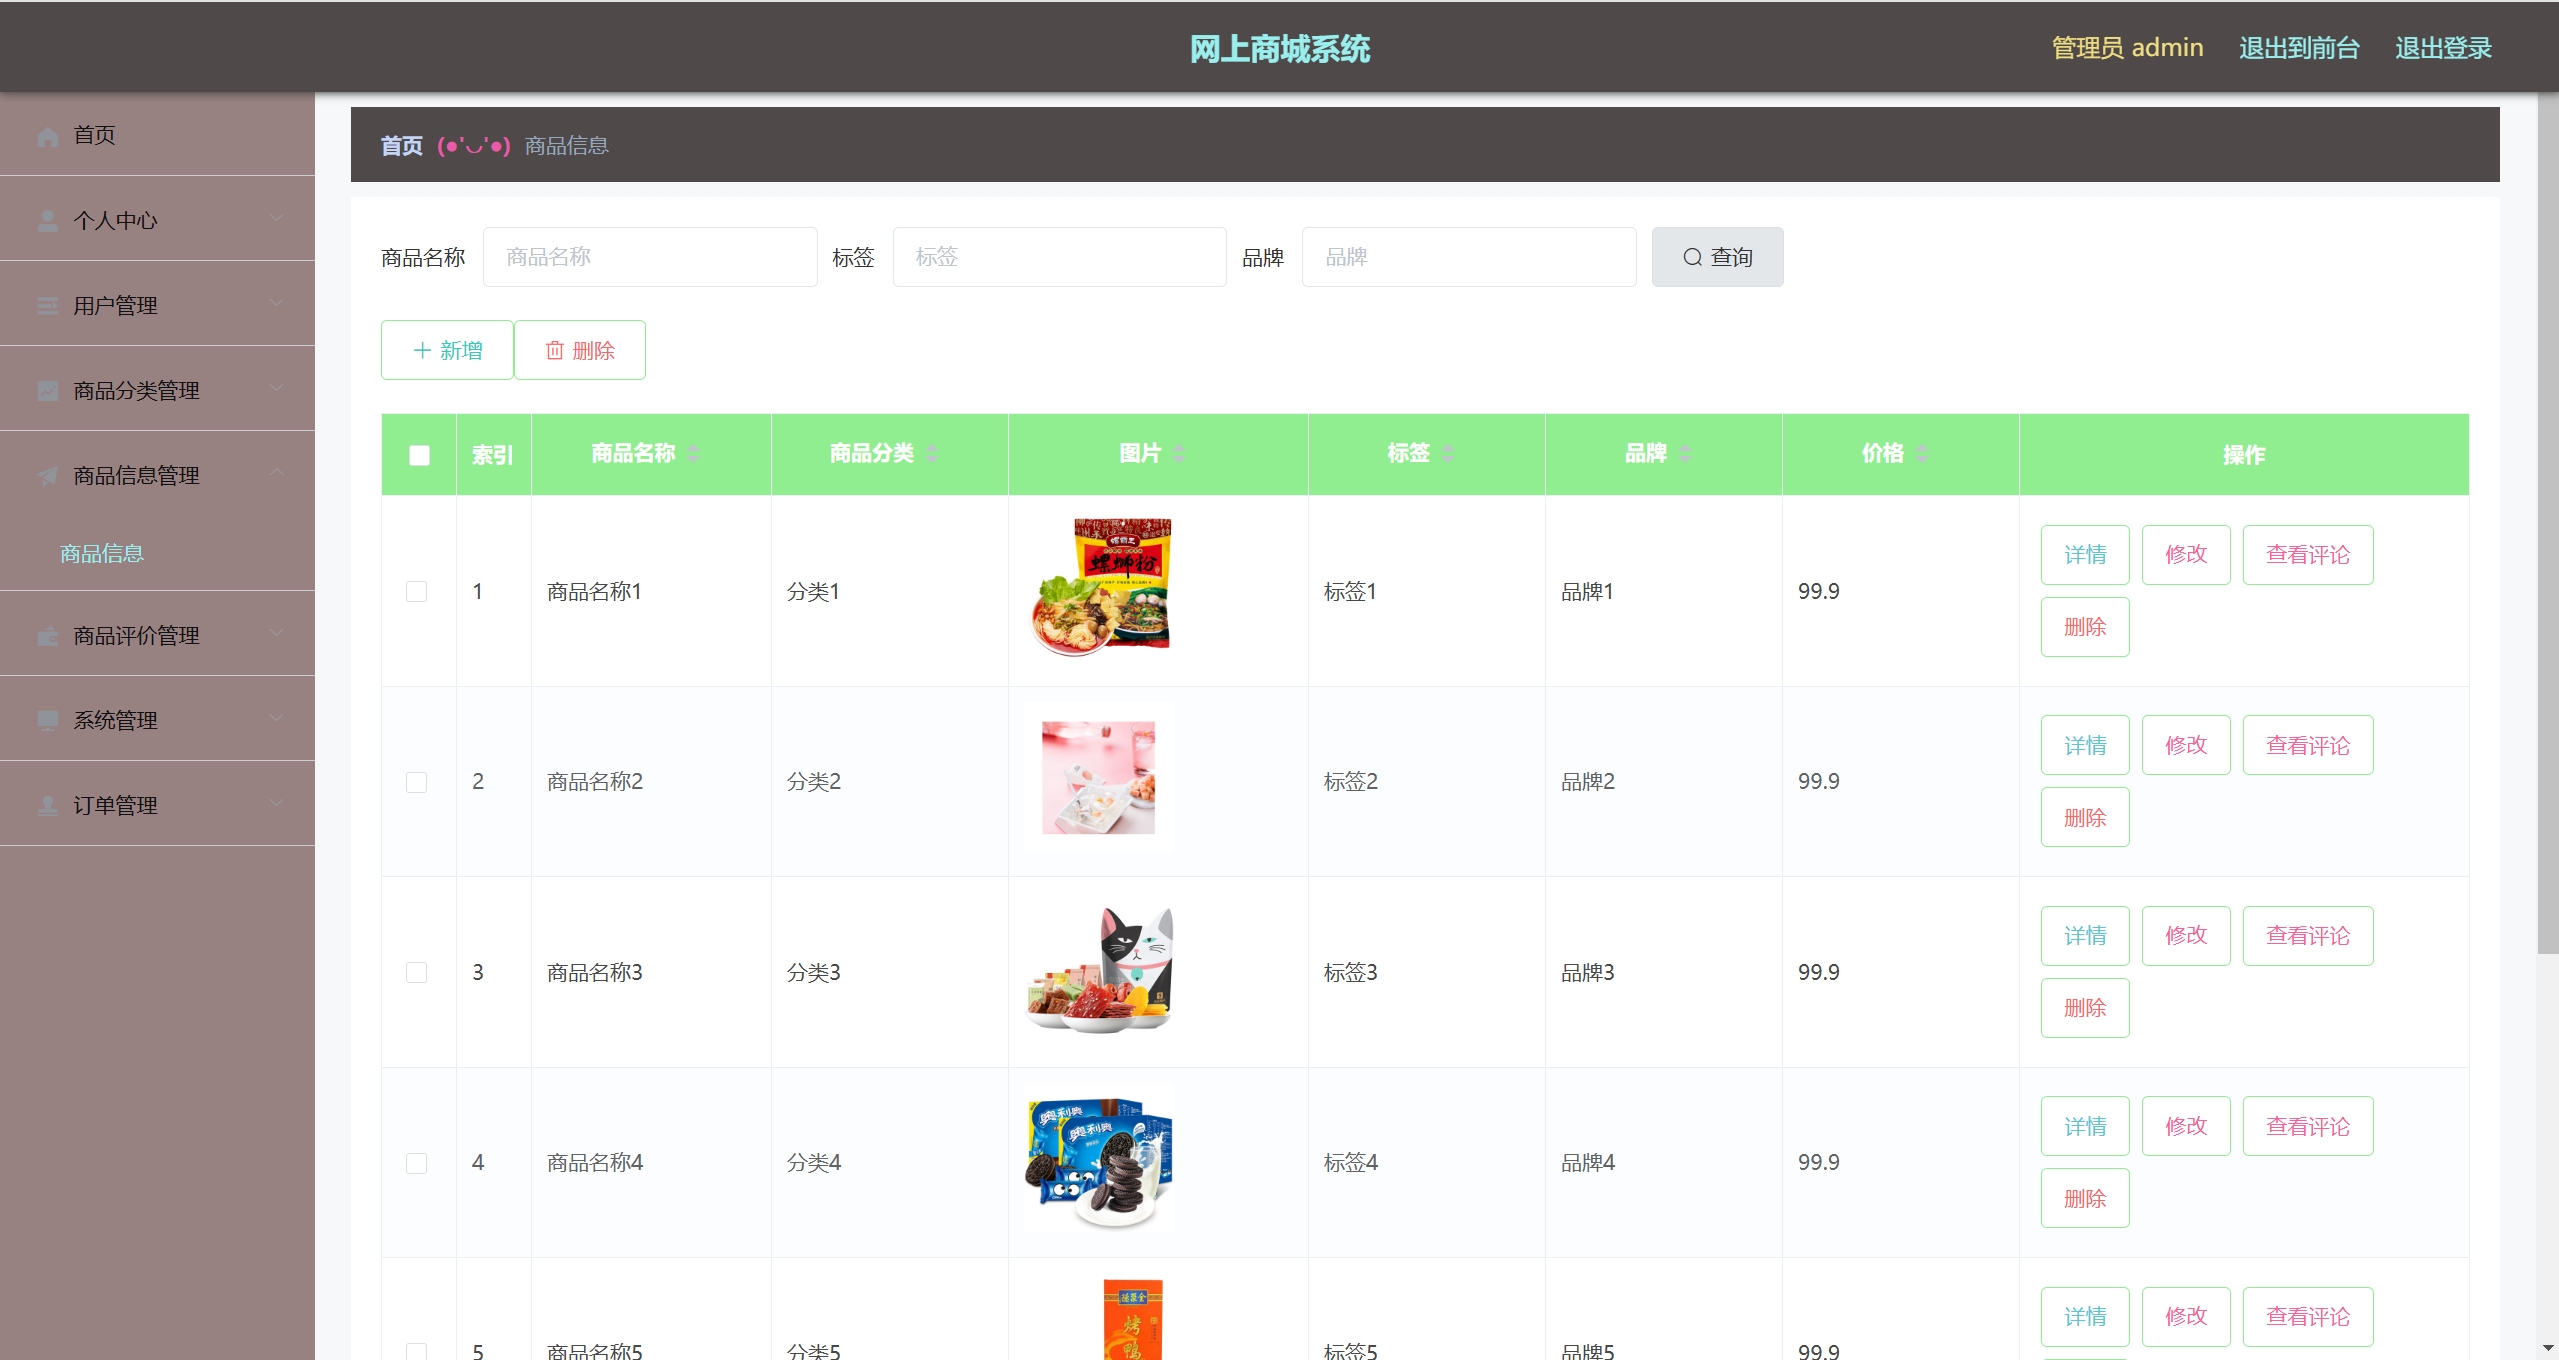2559x1360 pixels.
Task: Click the sort icon on 标签 column header
Action: 1447,454
